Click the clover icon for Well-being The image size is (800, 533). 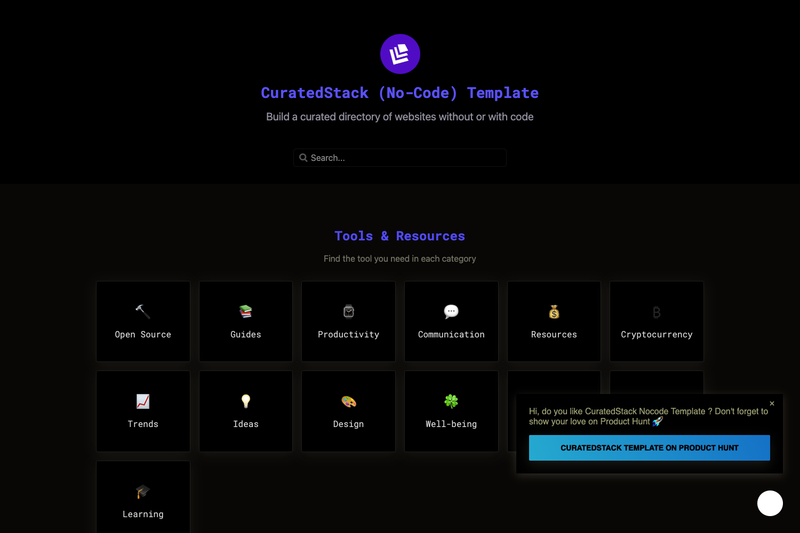(x=451, y=401)
